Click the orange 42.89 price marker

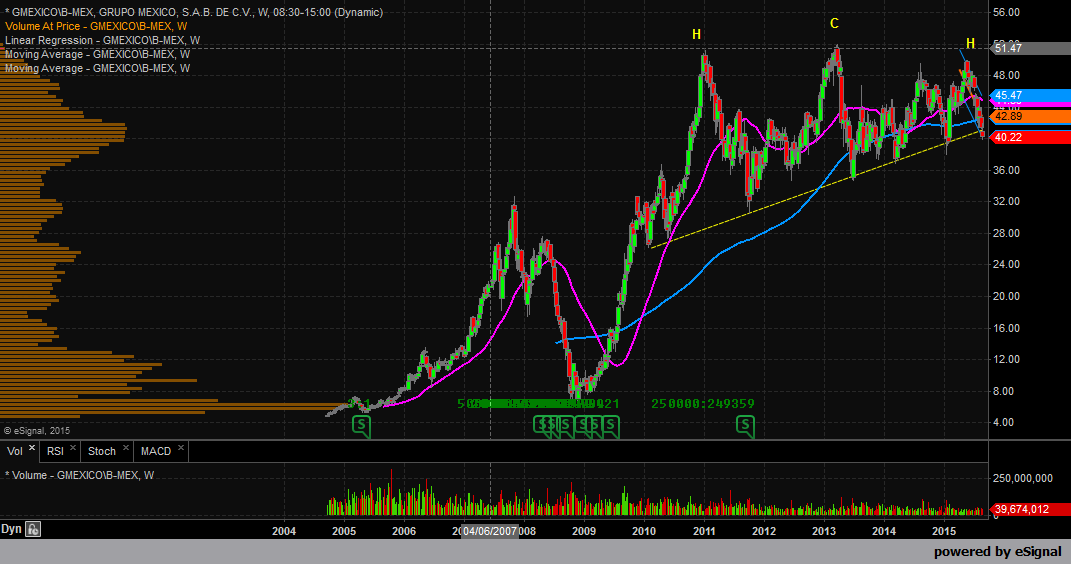(1031, 116)
